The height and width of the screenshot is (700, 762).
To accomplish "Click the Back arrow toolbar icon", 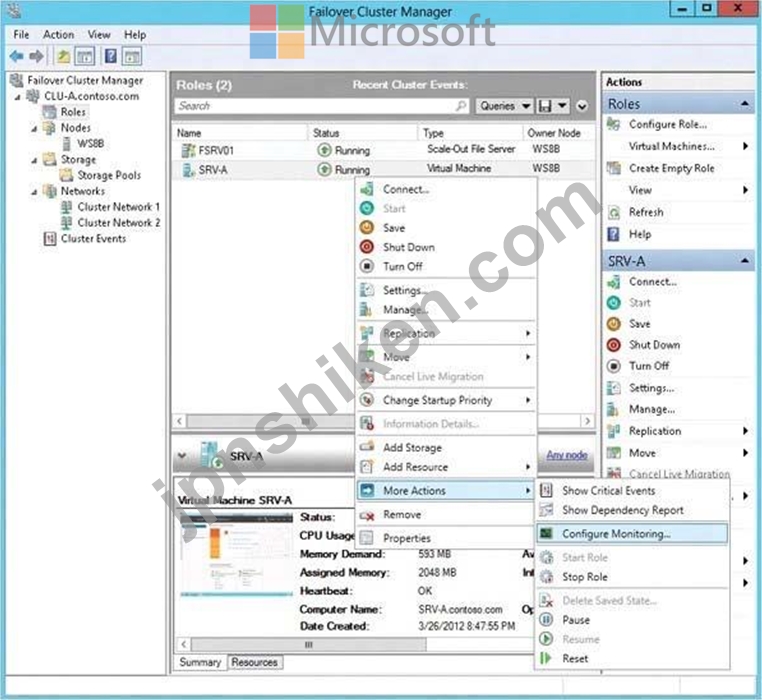I will pos(17,56).
